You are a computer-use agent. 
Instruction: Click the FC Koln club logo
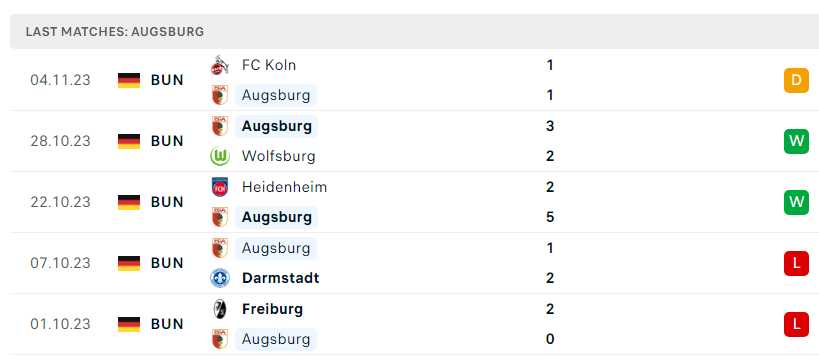click(220, 65)
